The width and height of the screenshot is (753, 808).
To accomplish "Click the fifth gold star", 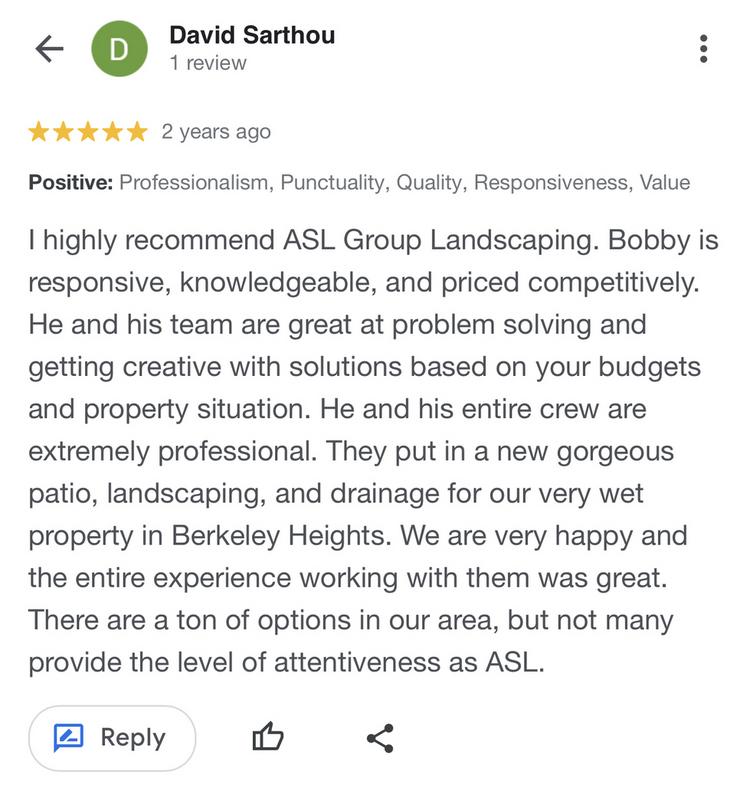I will [x=137, y=131].
